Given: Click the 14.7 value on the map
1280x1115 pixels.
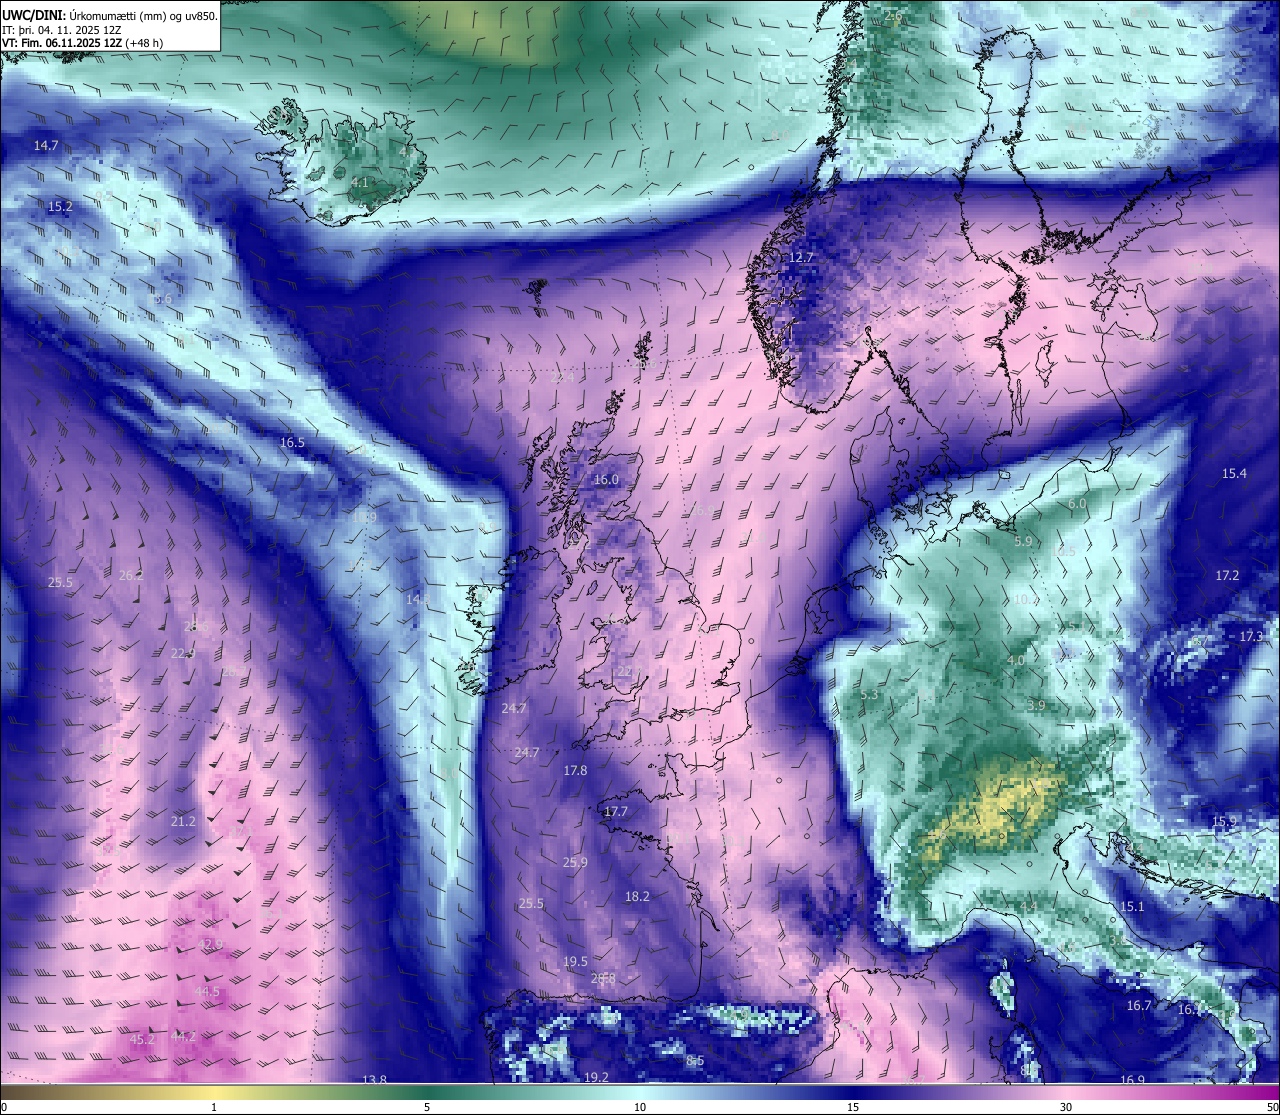Looking at the screenshot, I should click(46, 146).
